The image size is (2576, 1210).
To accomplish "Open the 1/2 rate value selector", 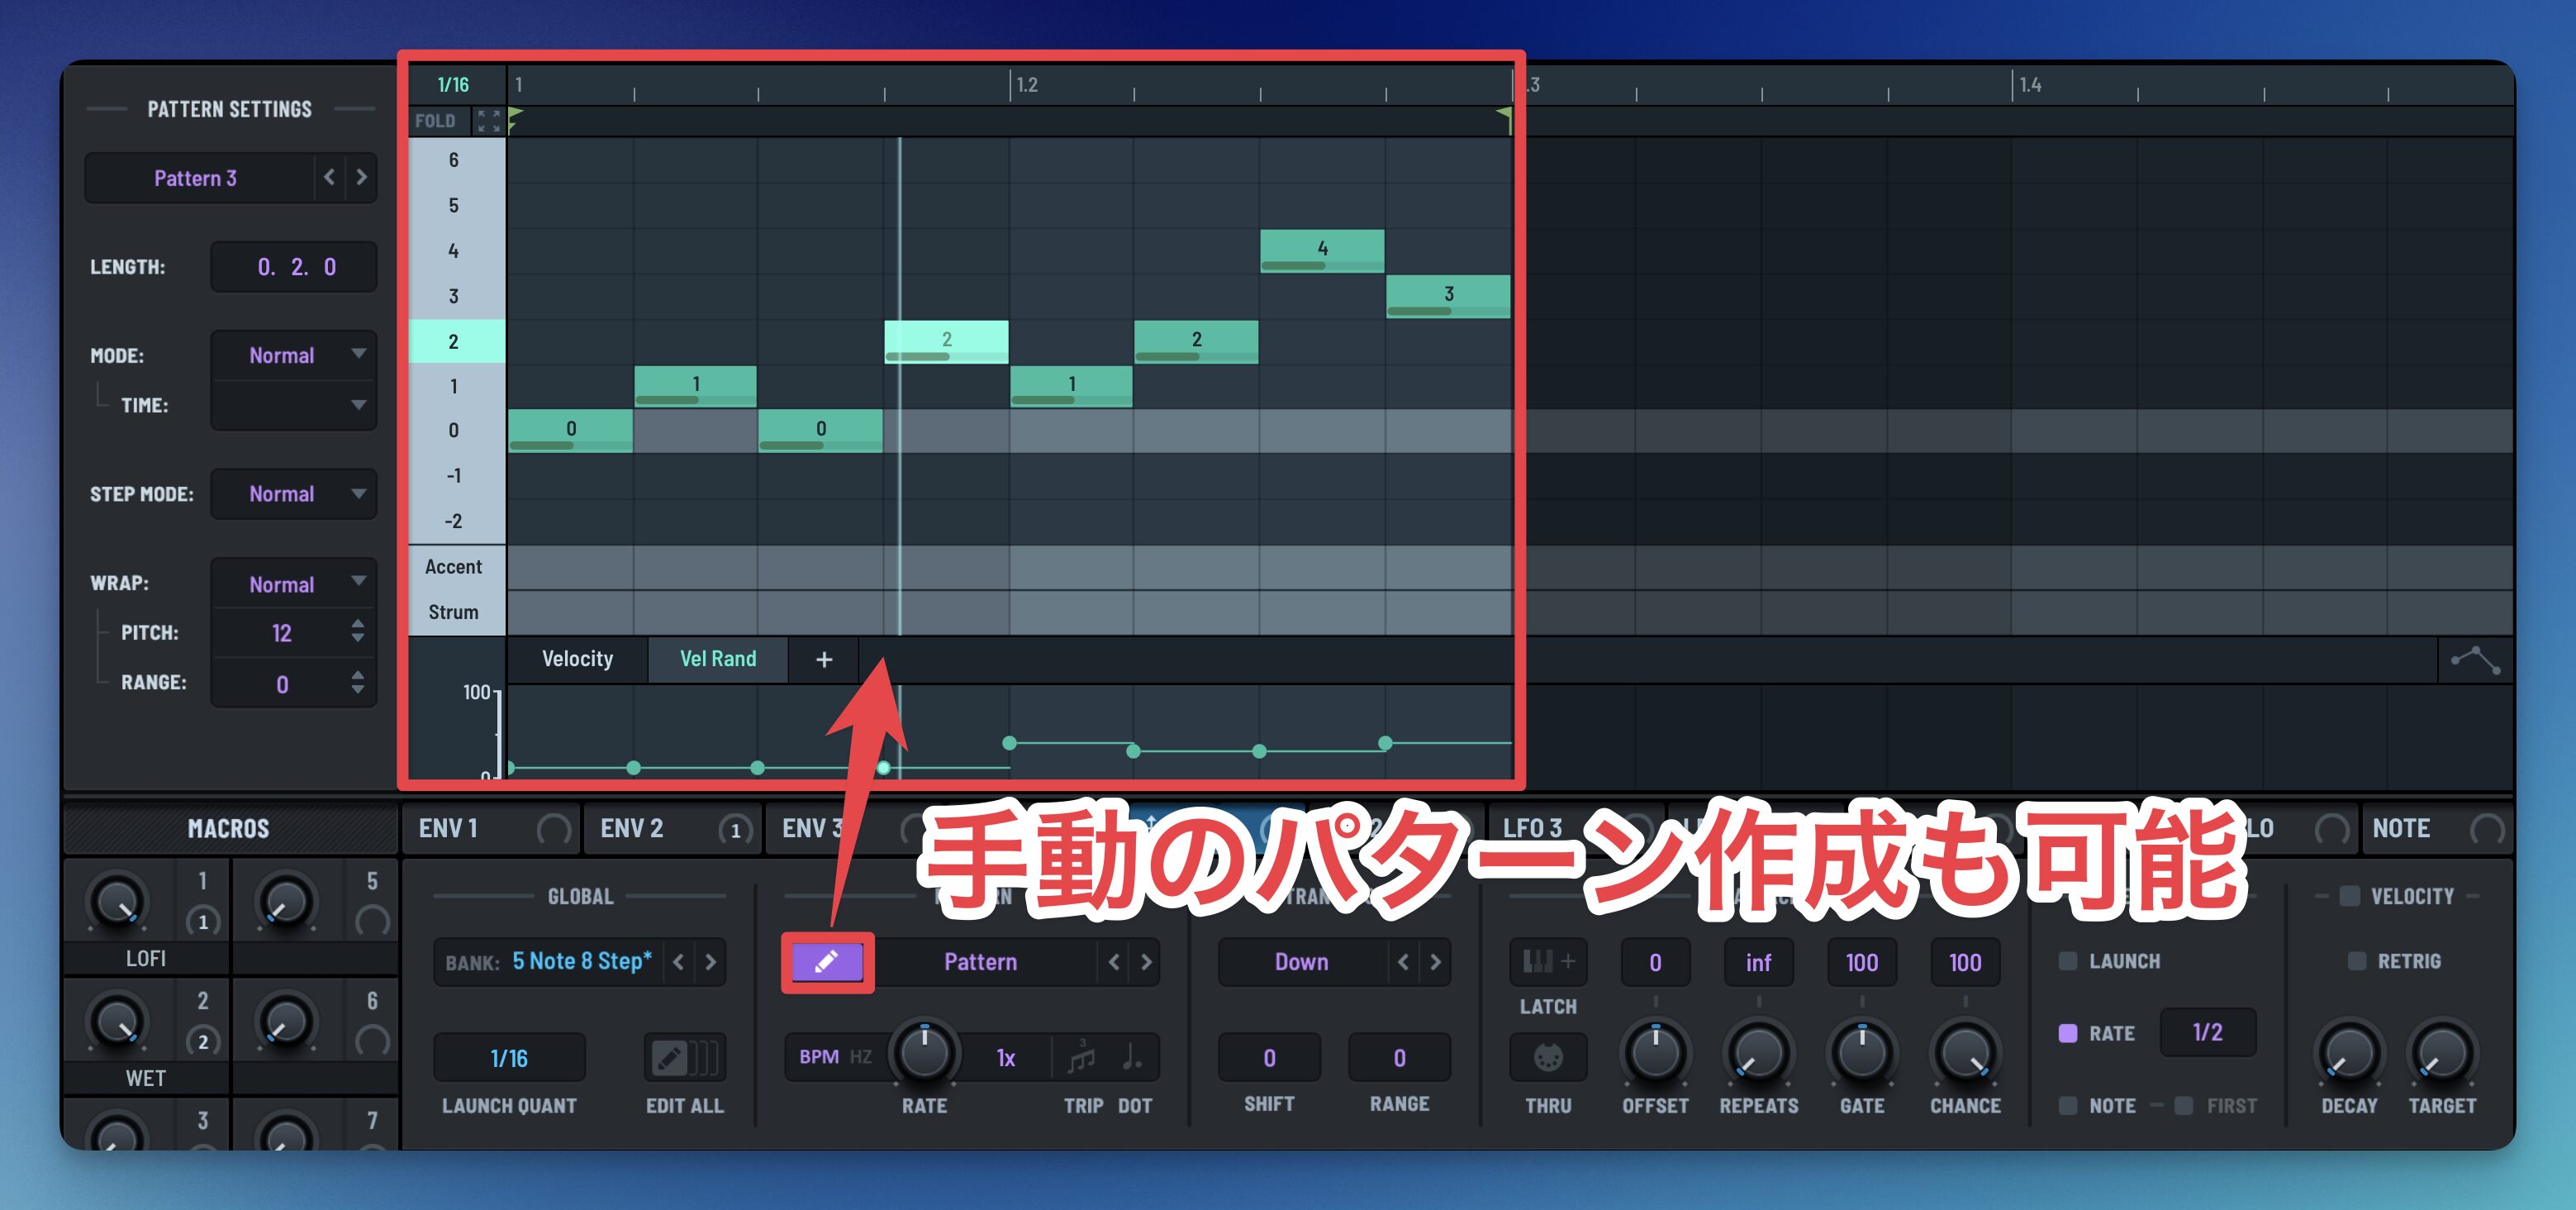I will point(2207,1033).
